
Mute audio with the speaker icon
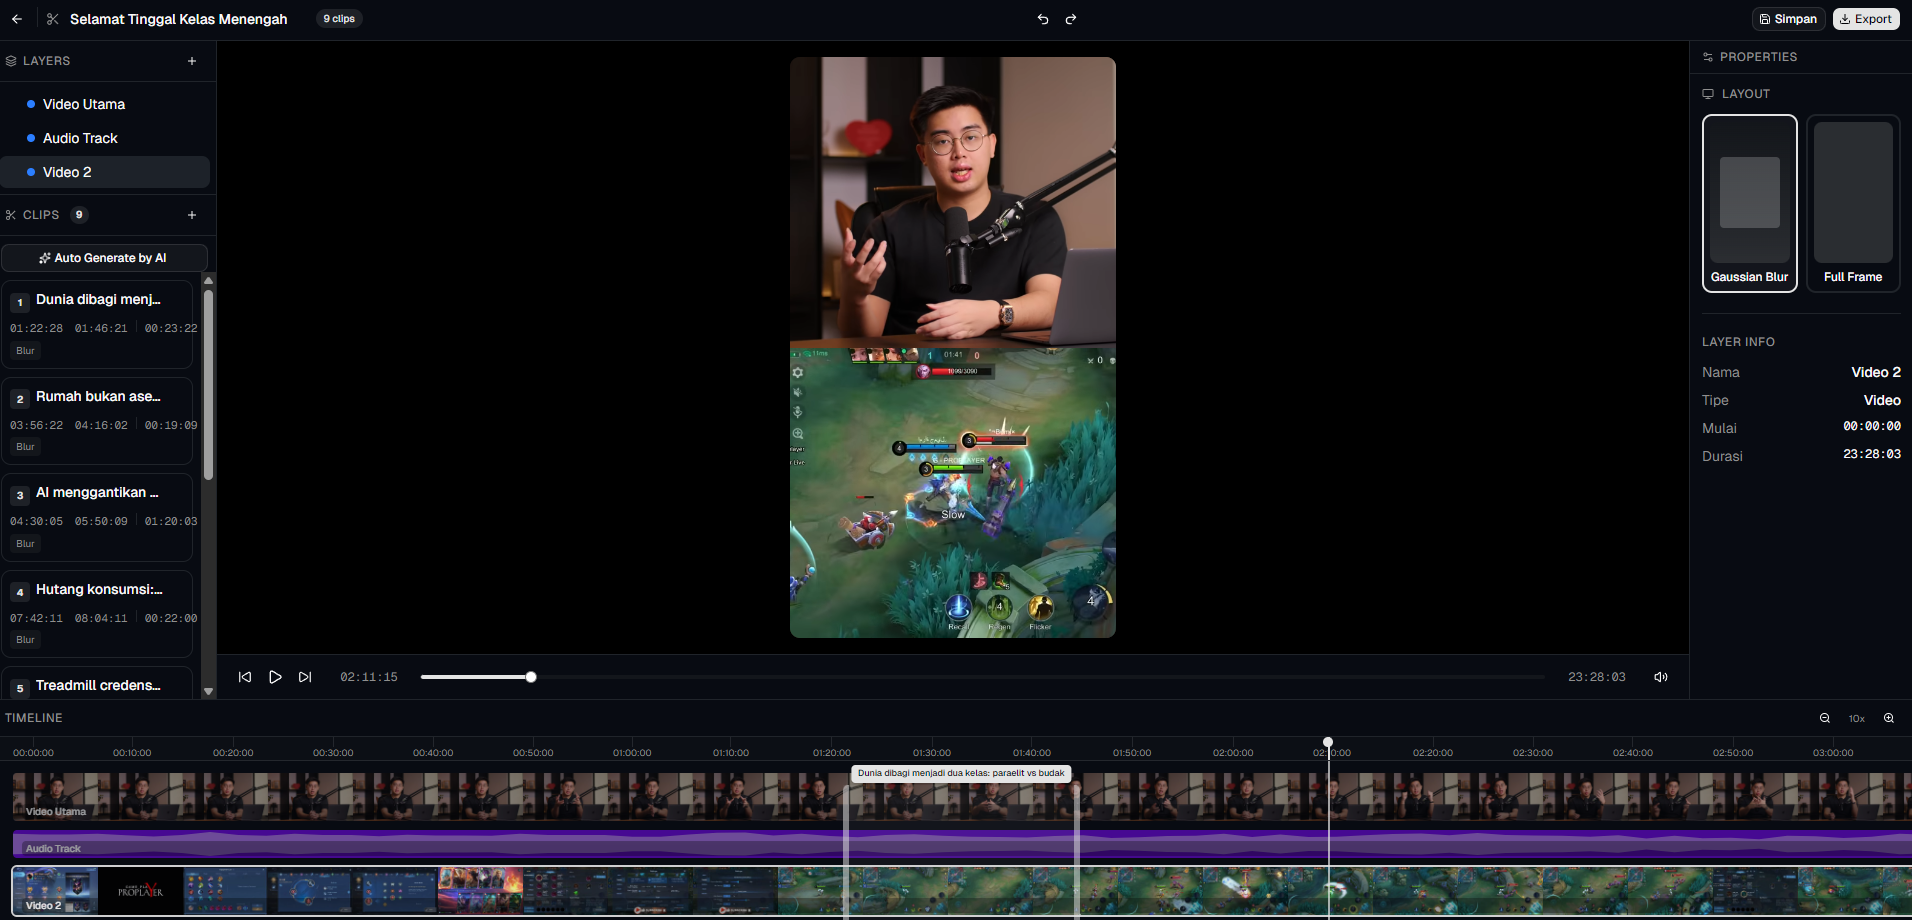[1661, 677]
